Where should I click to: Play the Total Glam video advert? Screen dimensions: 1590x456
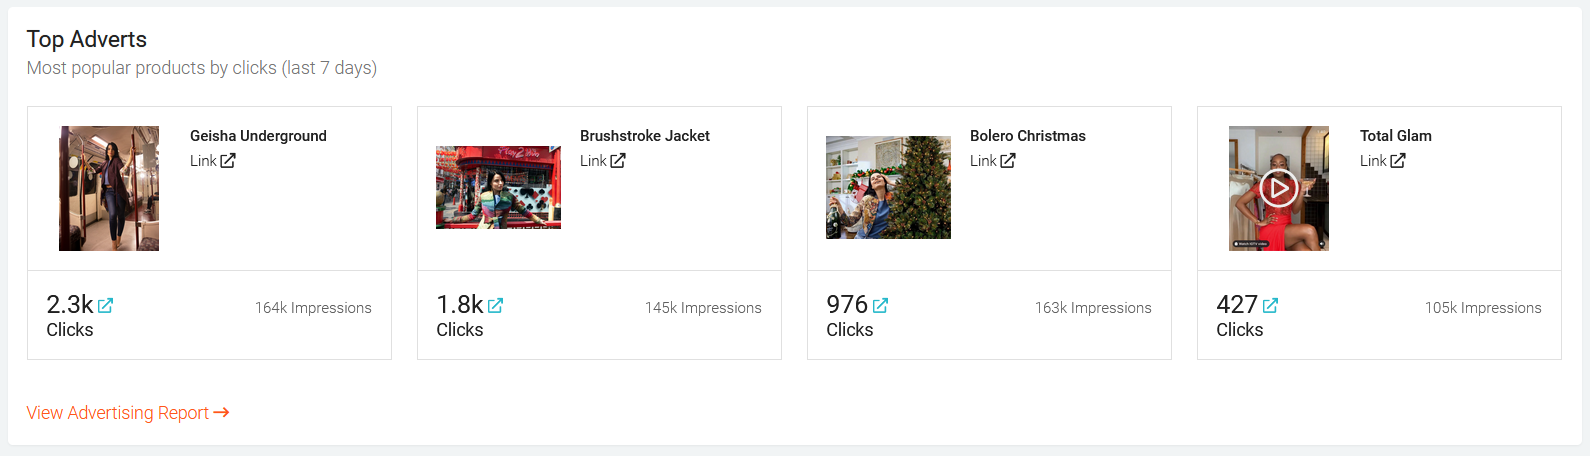(x=1278, y=188)
